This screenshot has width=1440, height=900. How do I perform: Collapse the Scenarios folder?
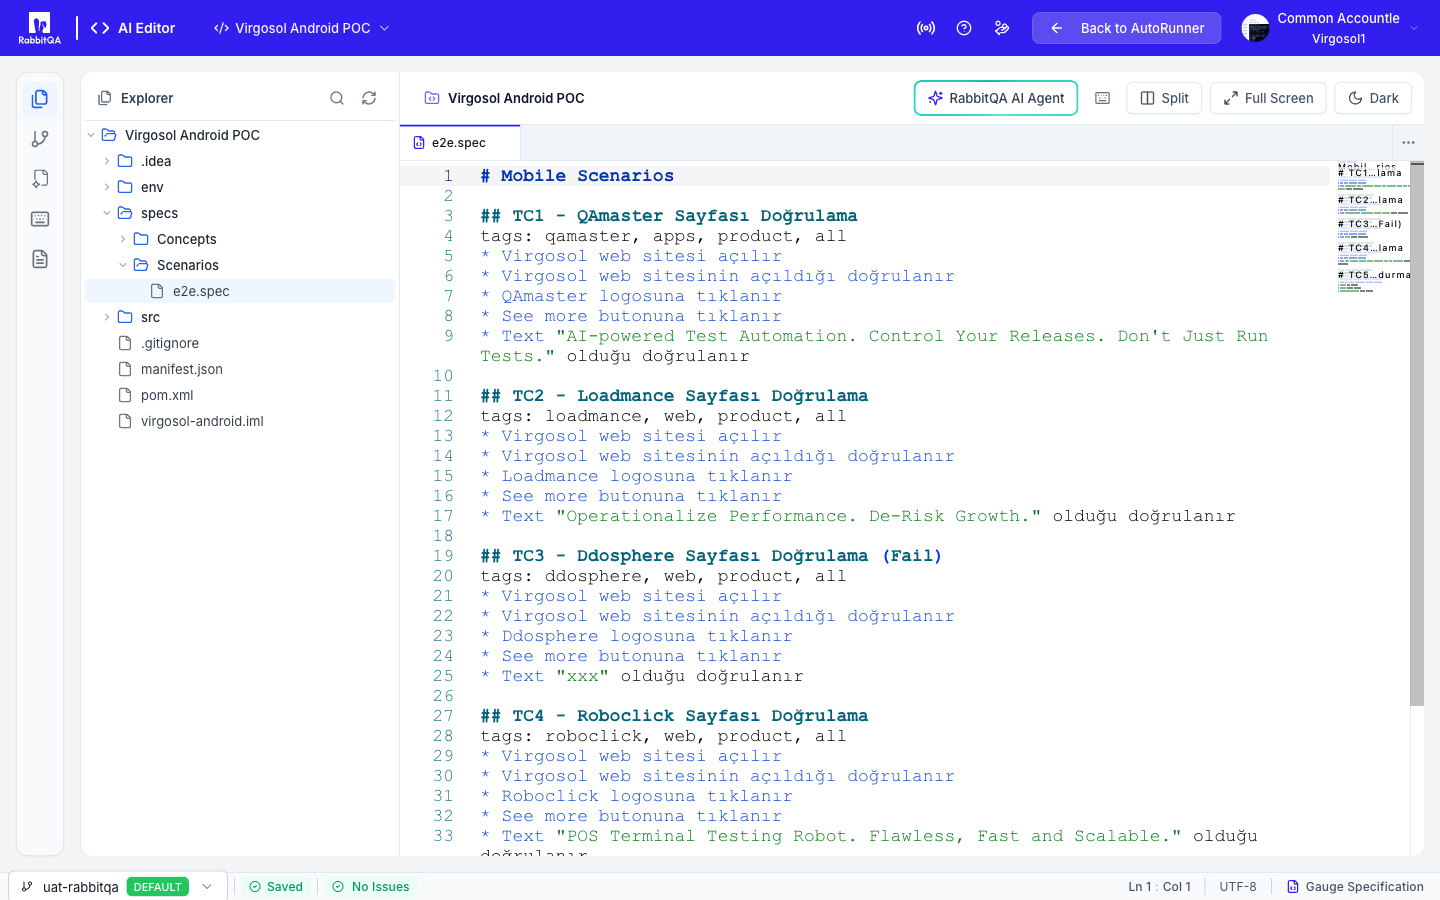(x=123, y=265)
